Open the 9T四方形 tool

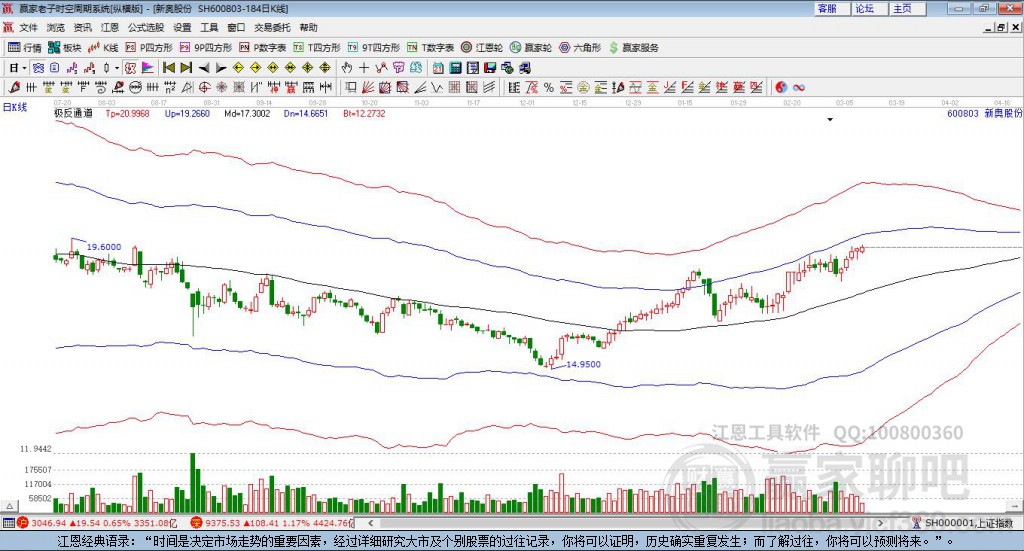tap(374, 48)
